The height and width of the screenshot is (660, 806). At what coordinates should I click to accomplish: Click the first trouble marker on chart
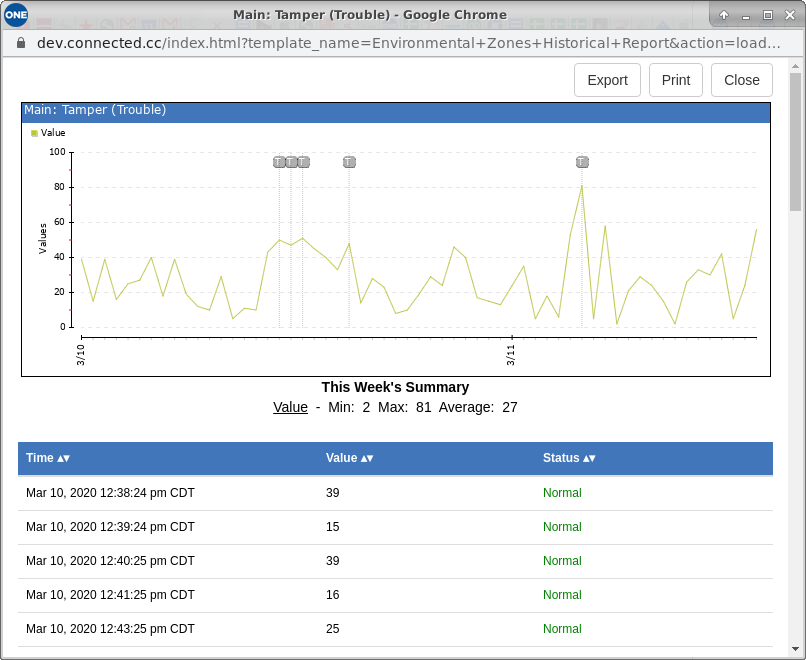pos(279,162)
